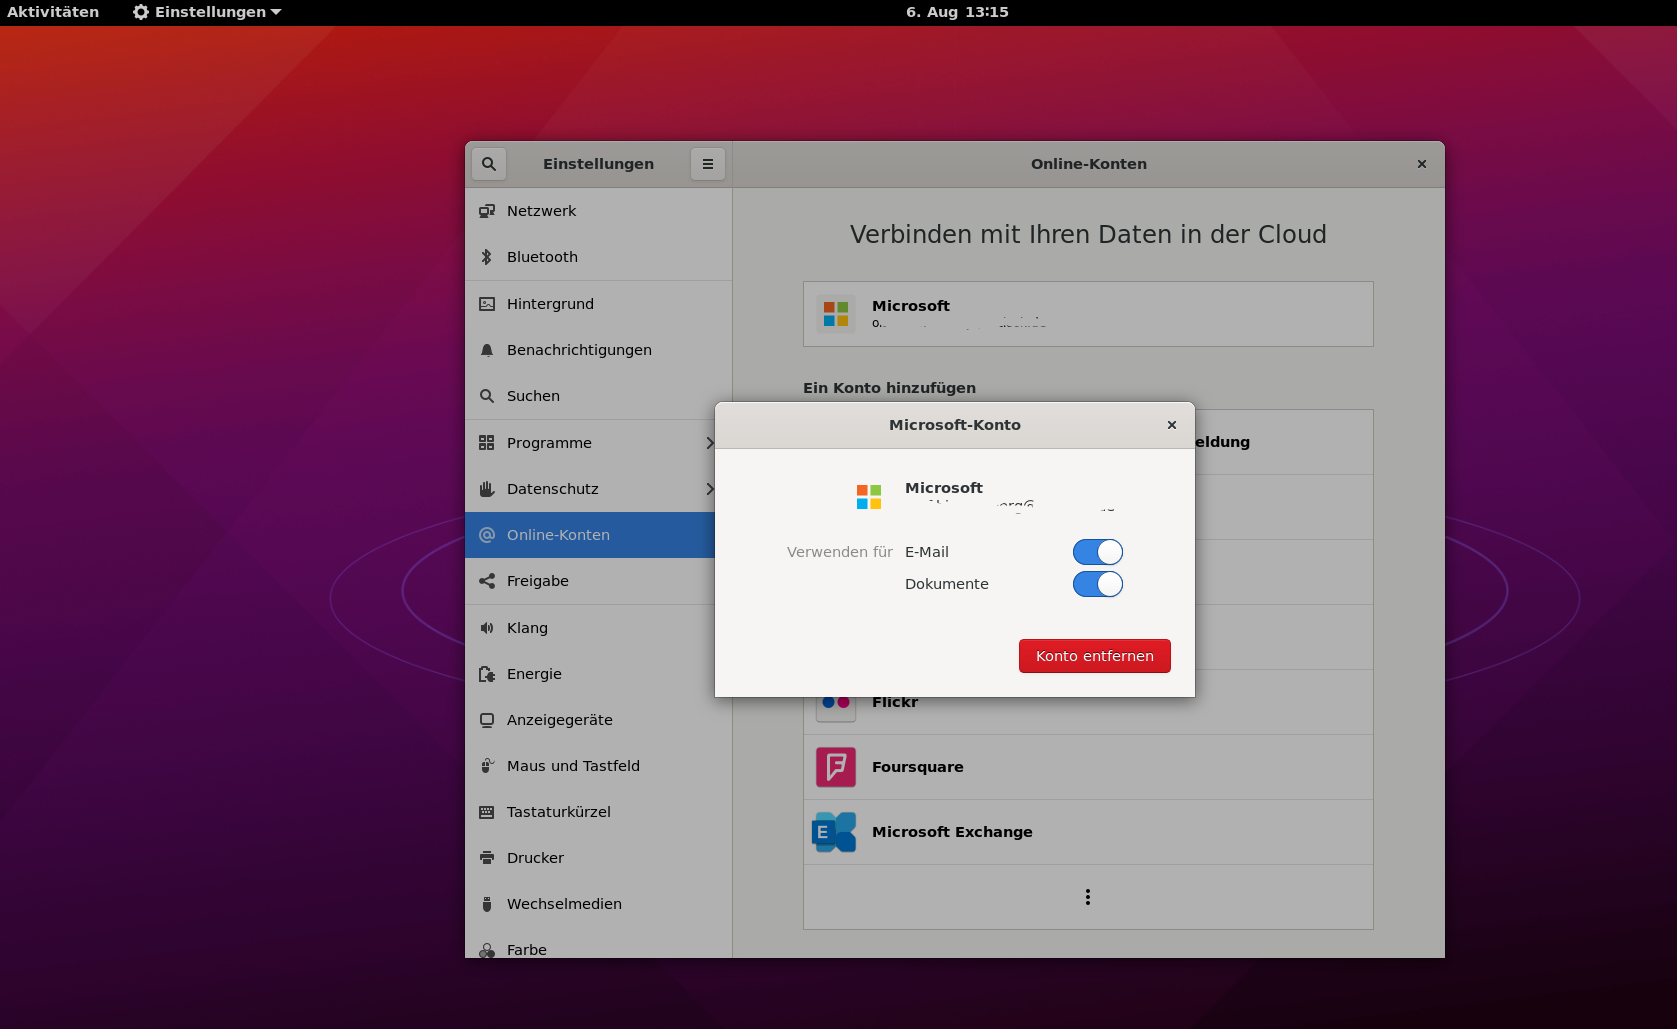This screenshot has width=1677, height=1029.
Task: Click the Netzwerk icon in sidebar
Action: [x=487, y=211]
